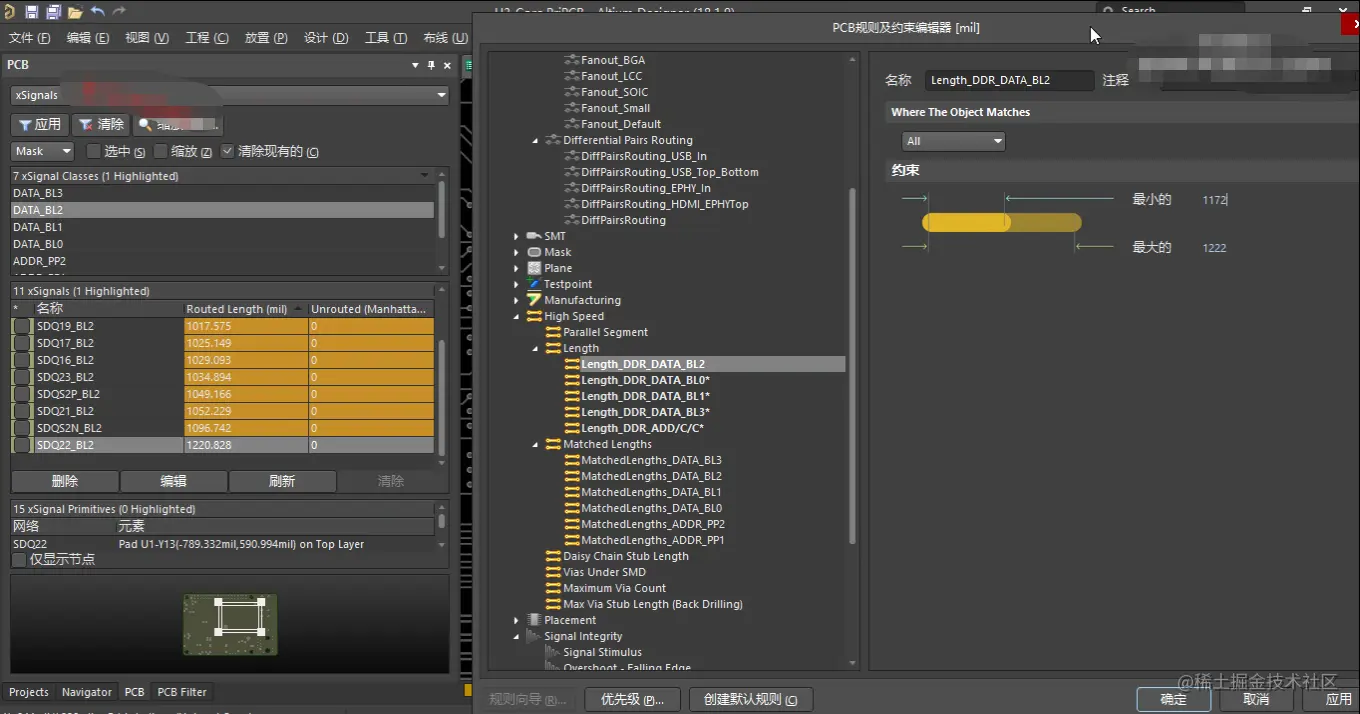Click the 创建默认规则 button

coord(751,699)
